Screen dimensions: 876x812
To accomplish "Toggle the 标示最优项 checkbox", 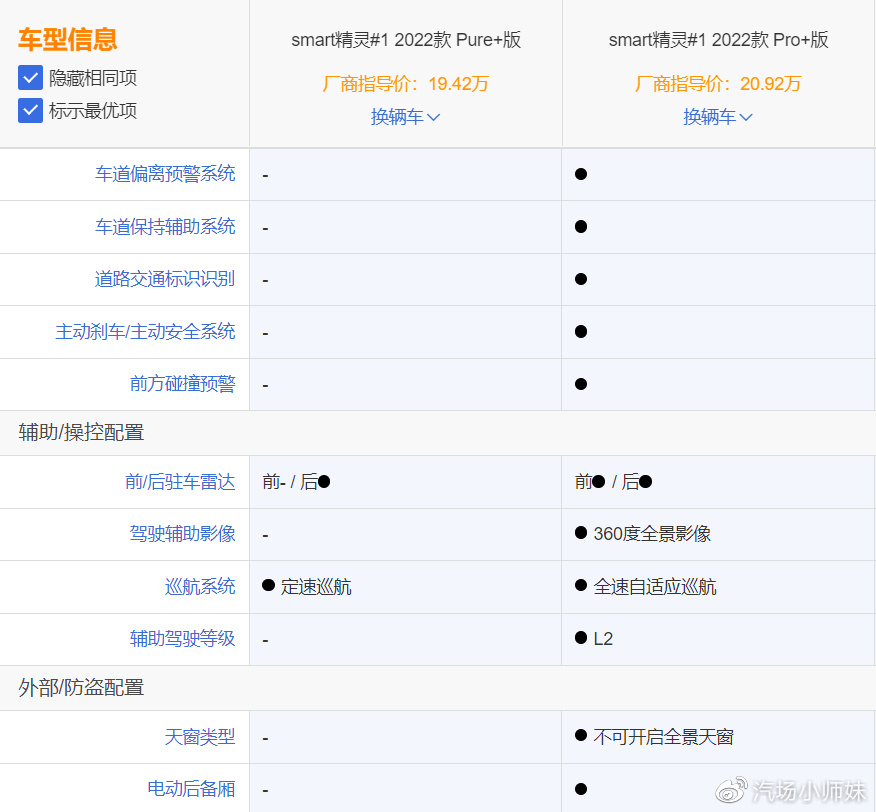I will tap(30, 111).
